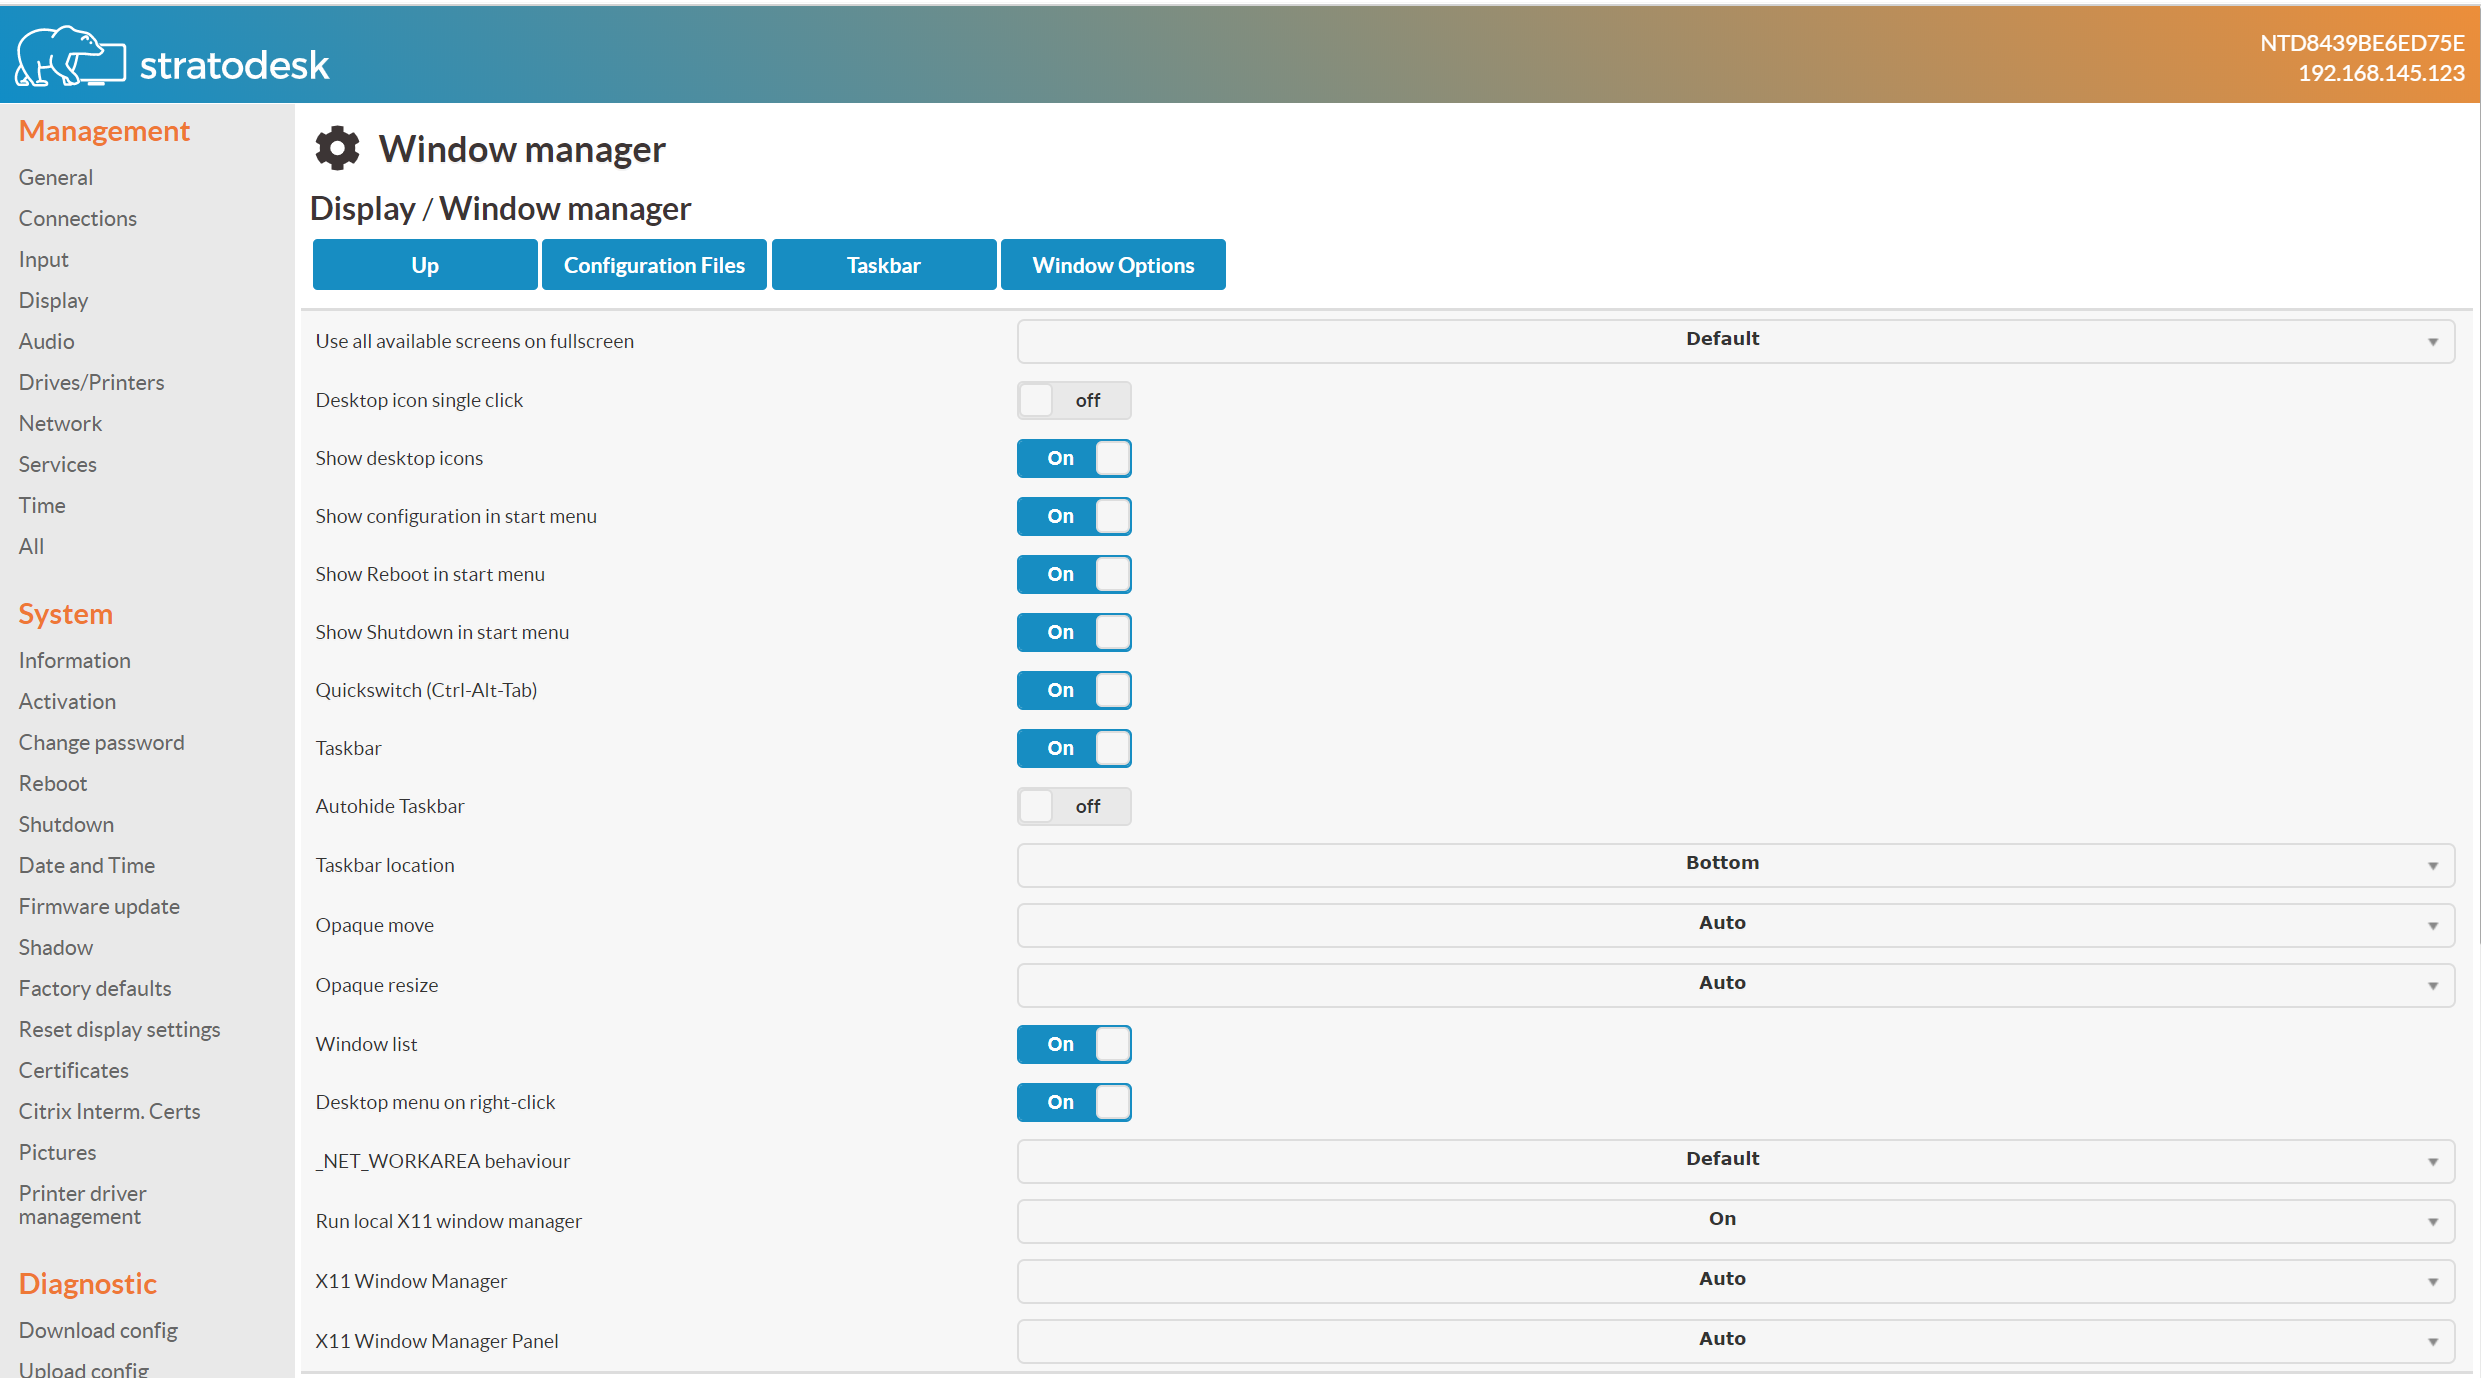
Task: Open X11 Window Manager Panel dropdown
Action: point(1736,1341)
